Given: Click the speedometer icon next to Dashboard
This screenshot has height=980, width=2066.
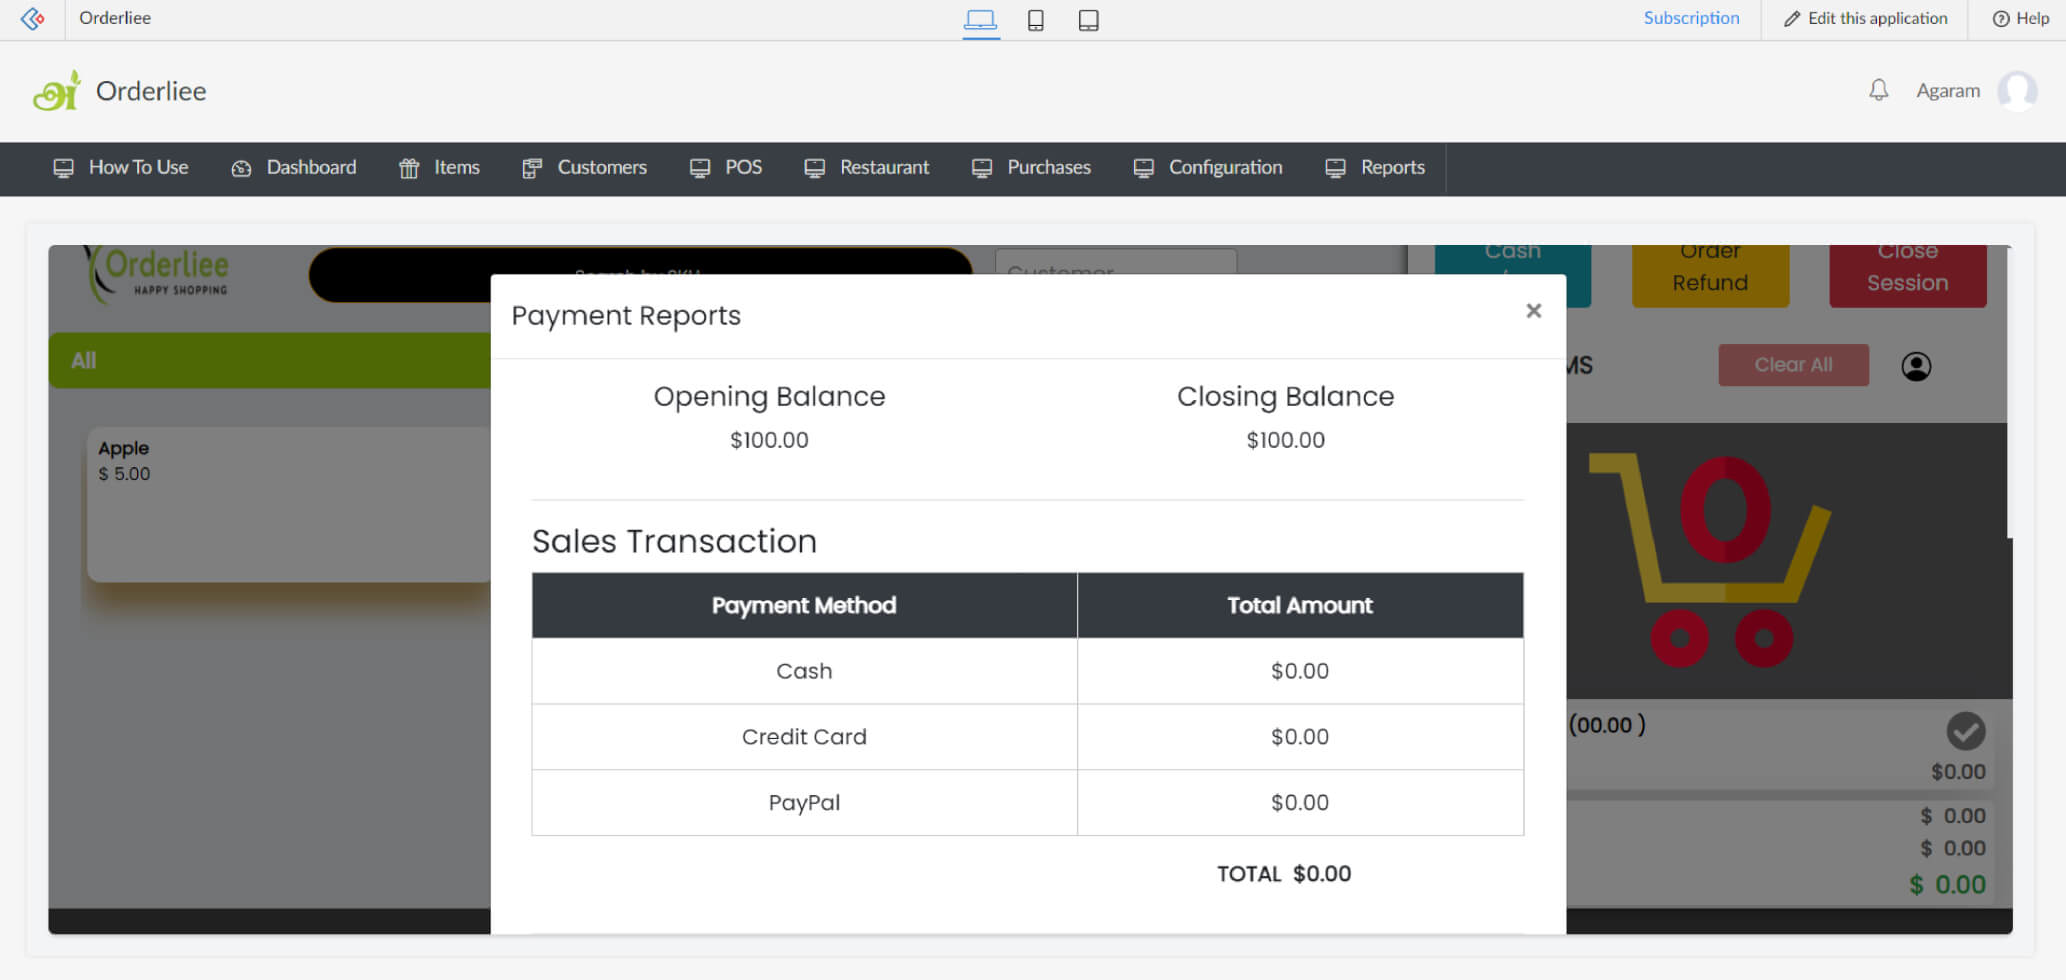Looking at the screenshot, I should 241,168.
